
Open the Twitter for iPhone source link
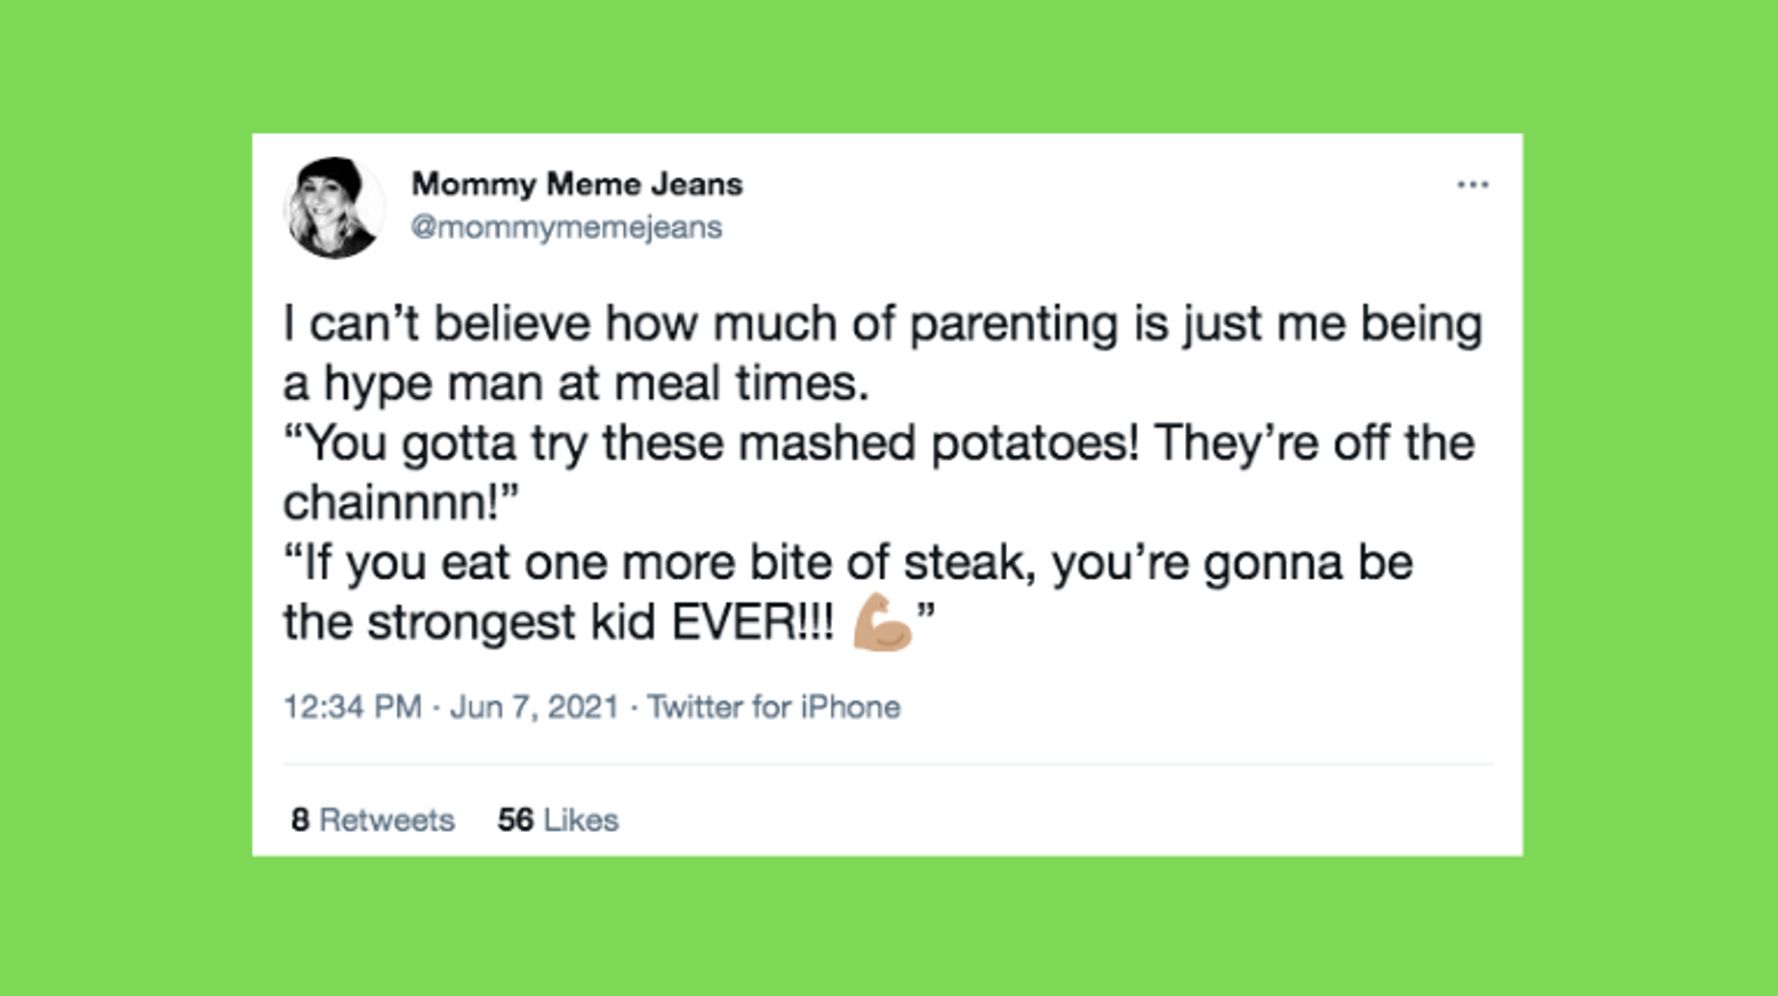click(773, 707)
